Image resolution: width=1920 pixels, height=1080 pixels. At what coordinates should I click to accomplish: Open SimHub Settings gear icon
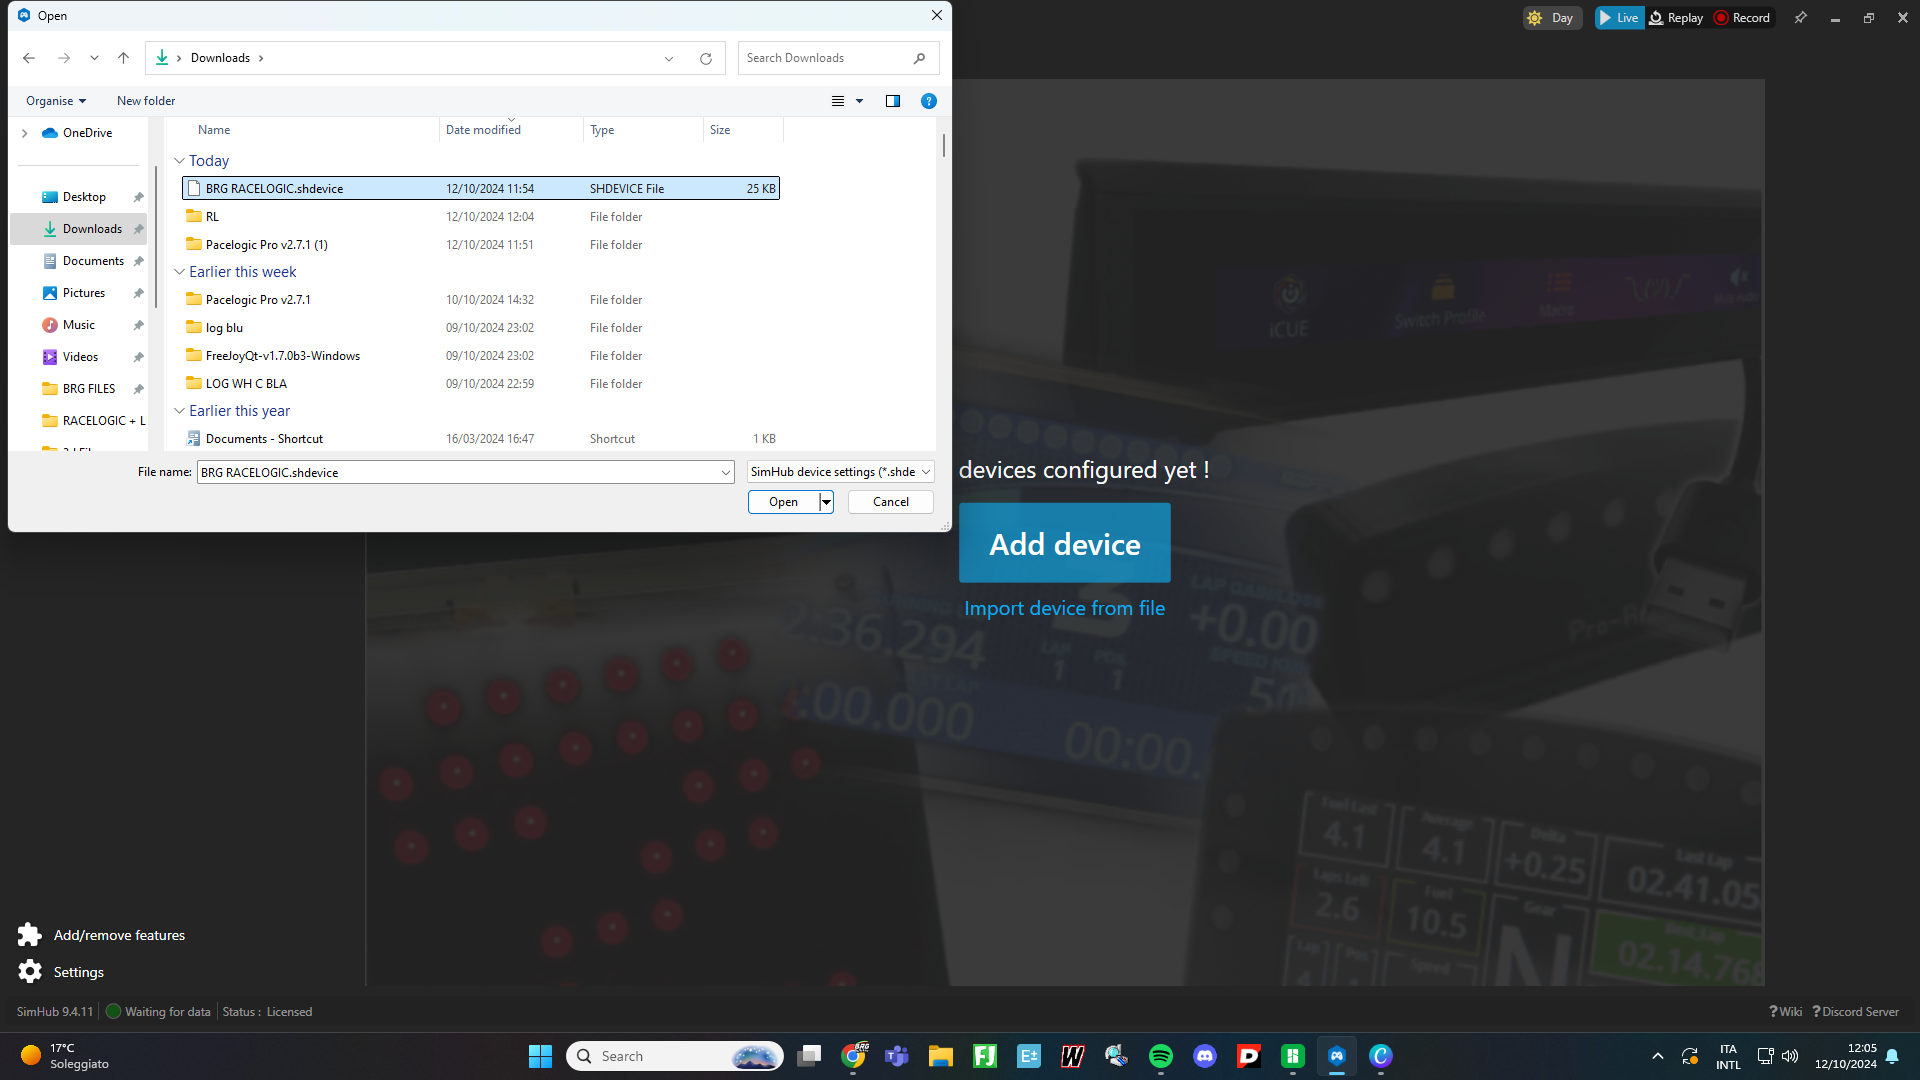[30, 972]
